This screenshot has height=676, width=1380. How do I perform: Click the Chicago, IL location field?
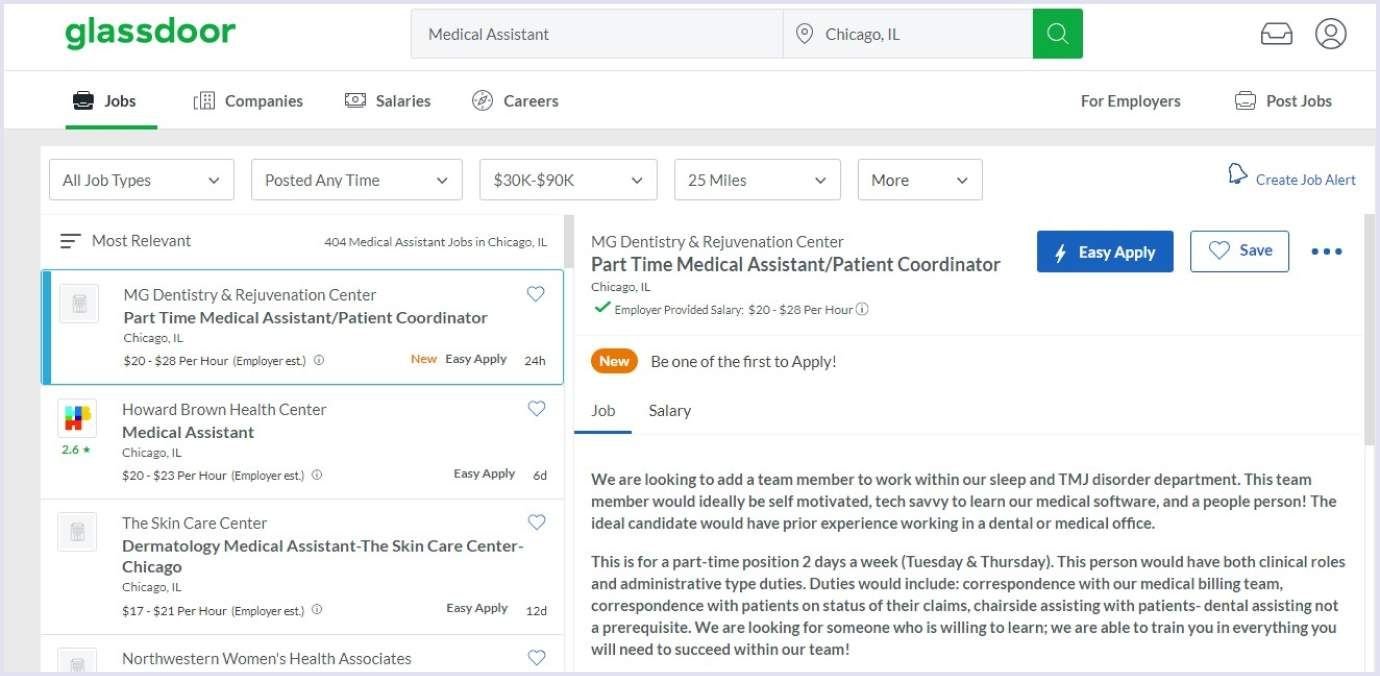point(908,34)
